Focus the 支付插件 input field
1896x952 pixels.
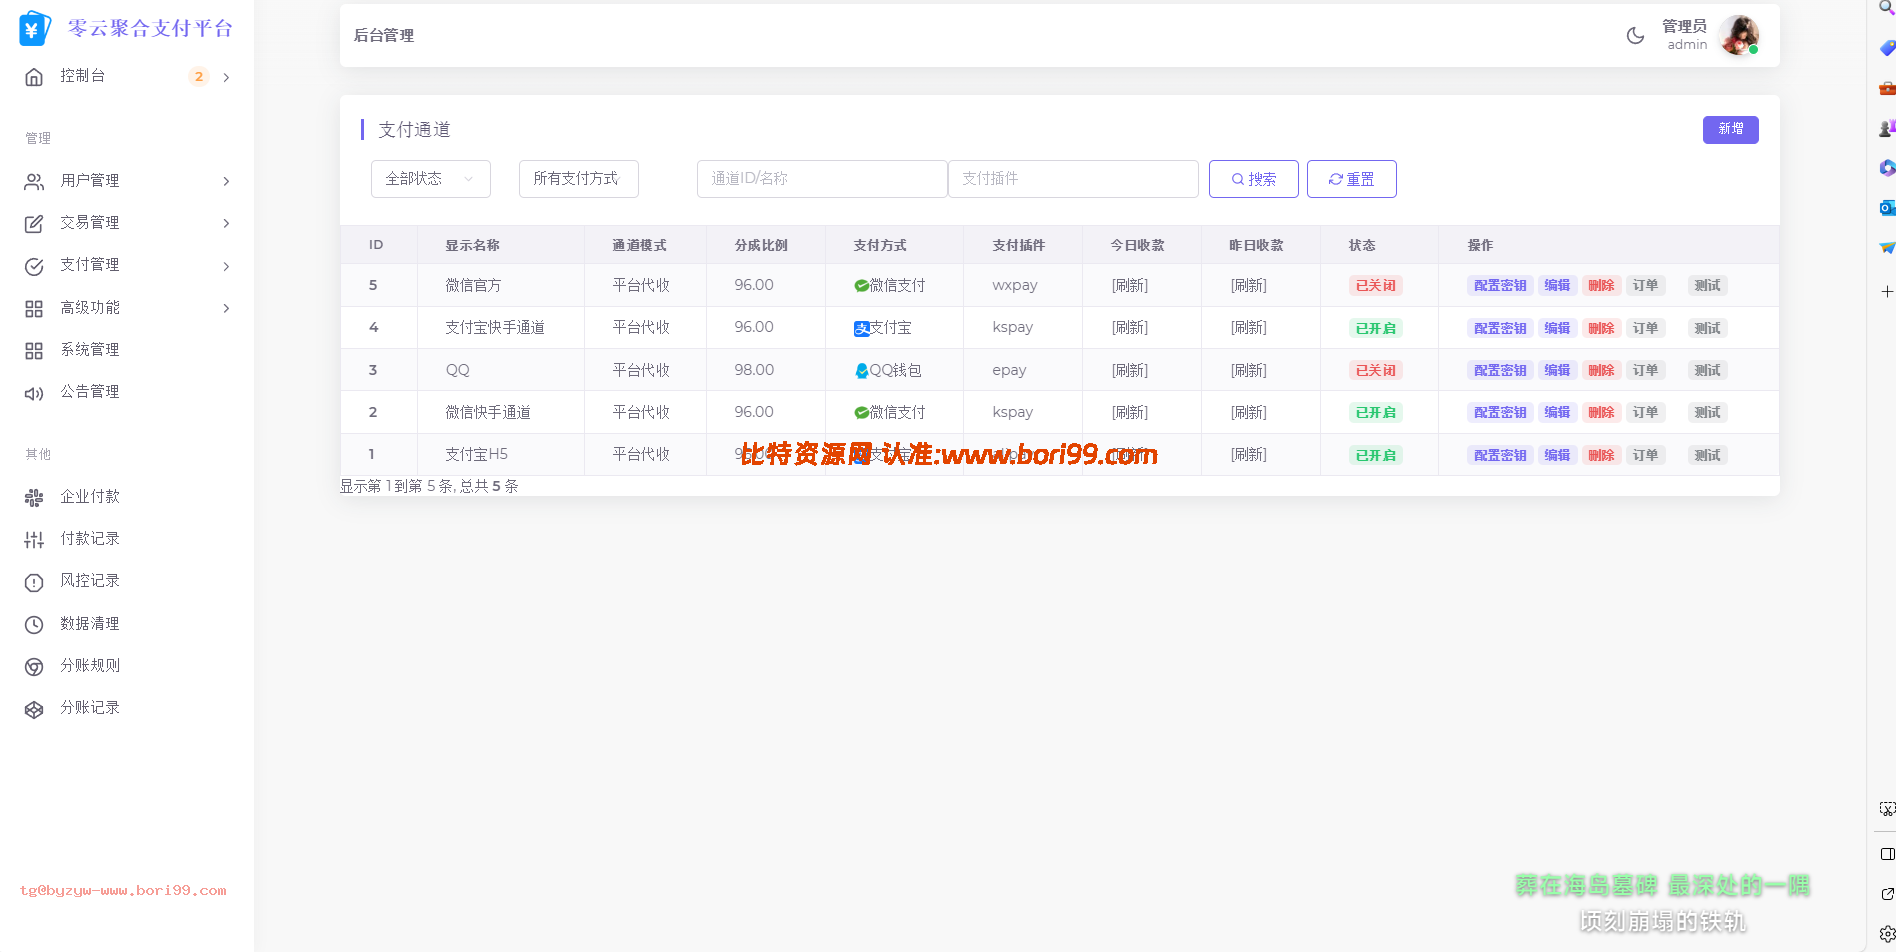click(x=1073, y=179)
